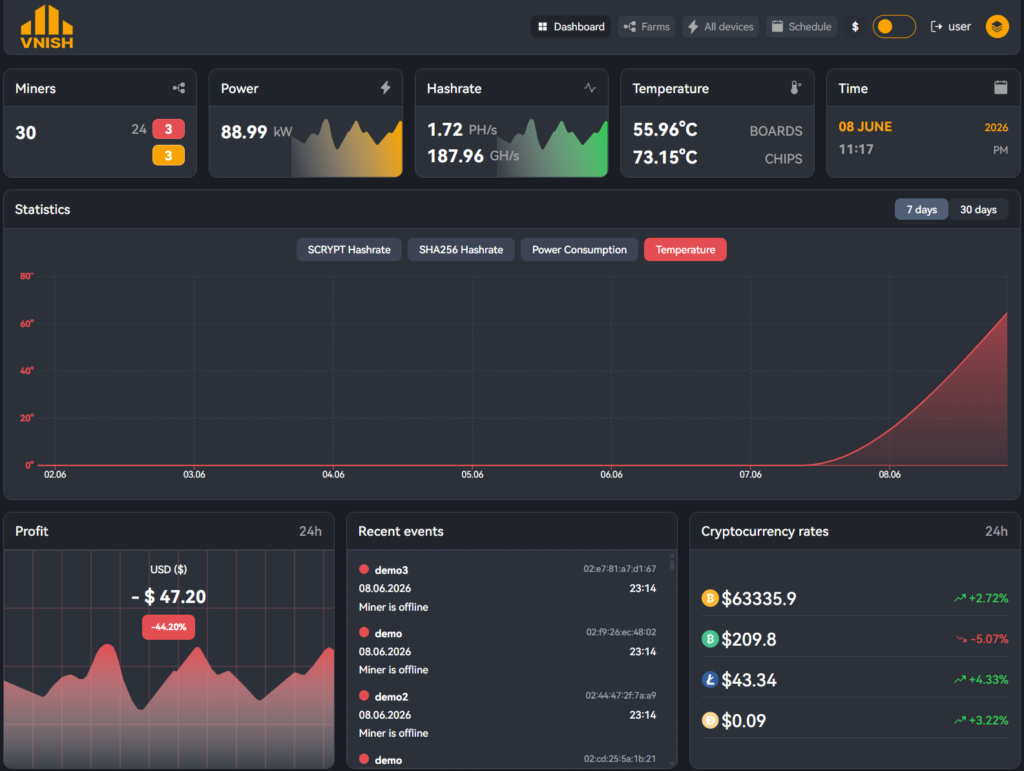
Task: Click the 88.99 kW power value
Action: click(256, 132)
